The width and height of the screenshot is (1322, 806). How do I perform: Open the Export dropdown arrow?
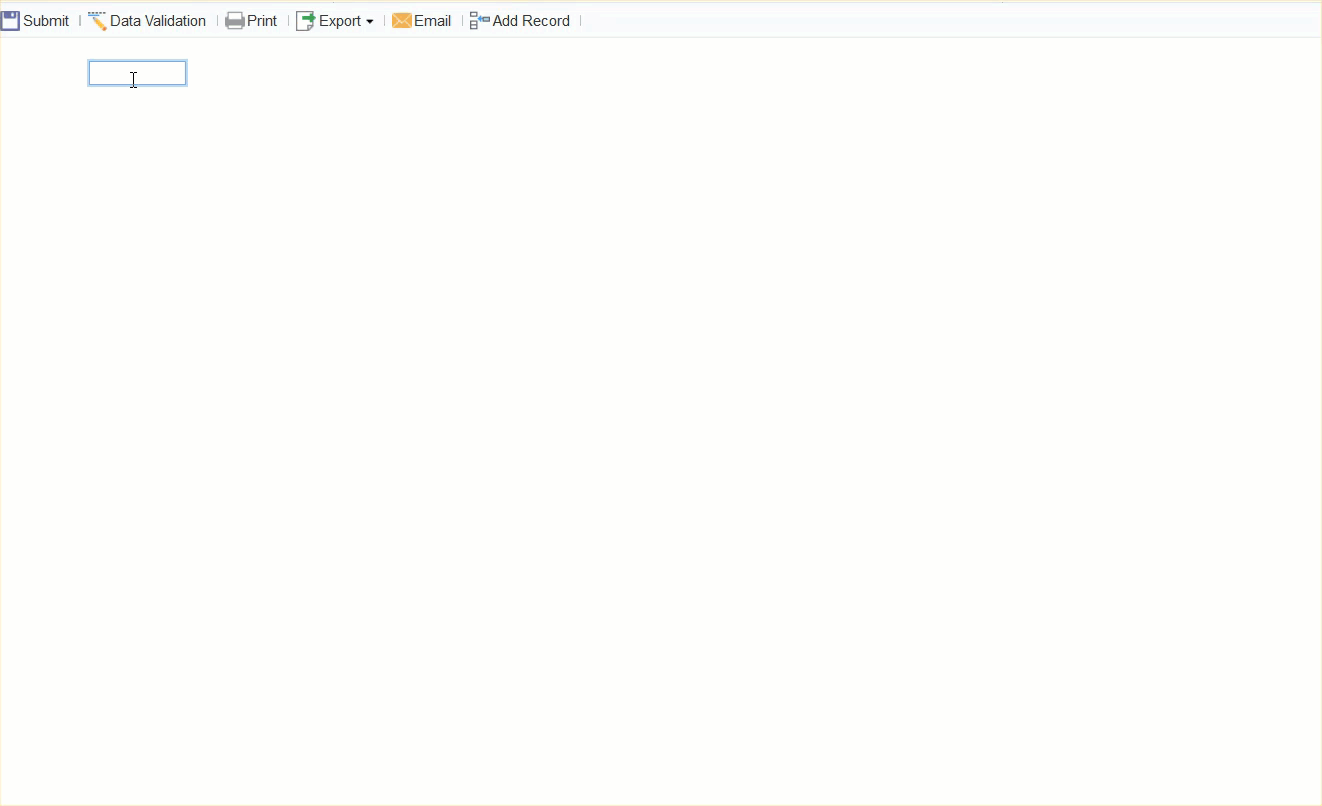(x=370, y=21)
